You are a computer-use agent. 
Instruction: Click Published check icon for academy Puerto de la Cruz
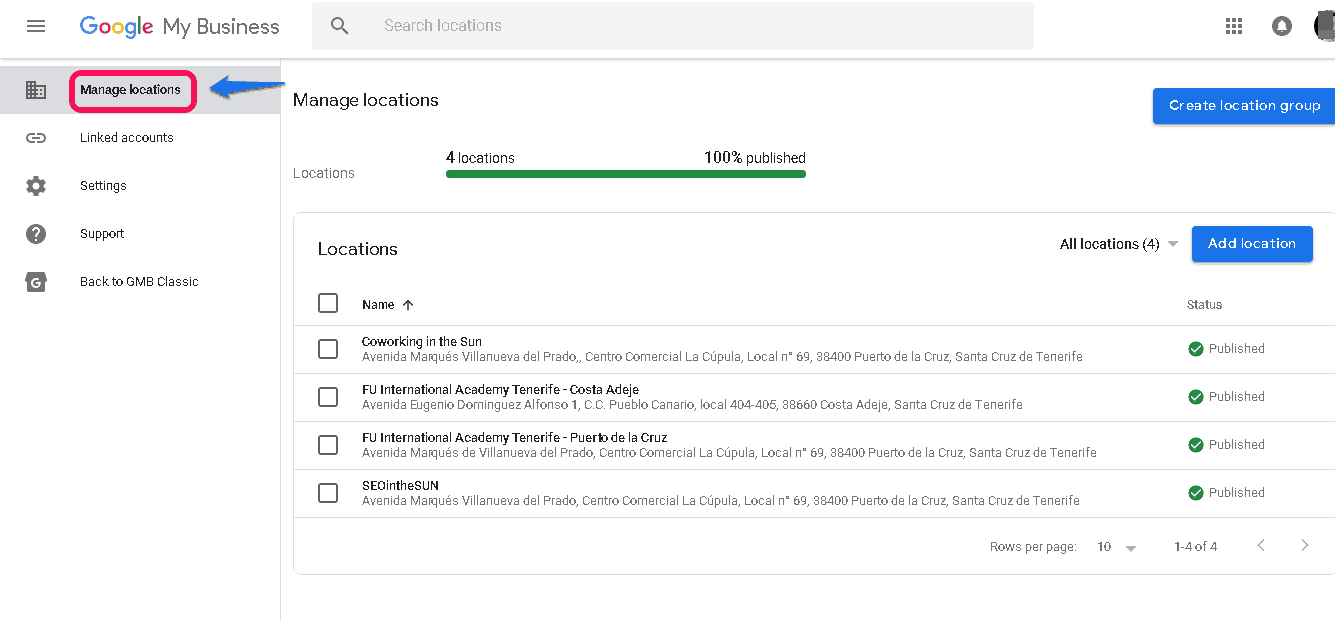tap(1195, 445)
